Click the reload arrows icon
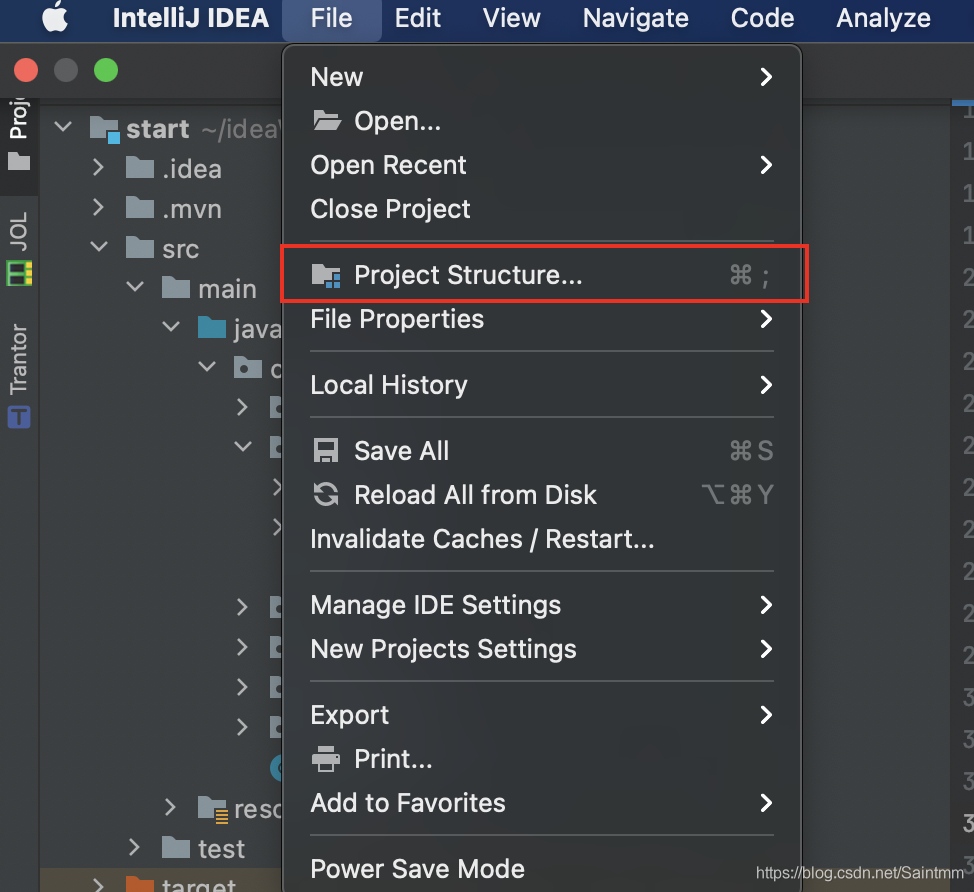 (x=325, y=494)
